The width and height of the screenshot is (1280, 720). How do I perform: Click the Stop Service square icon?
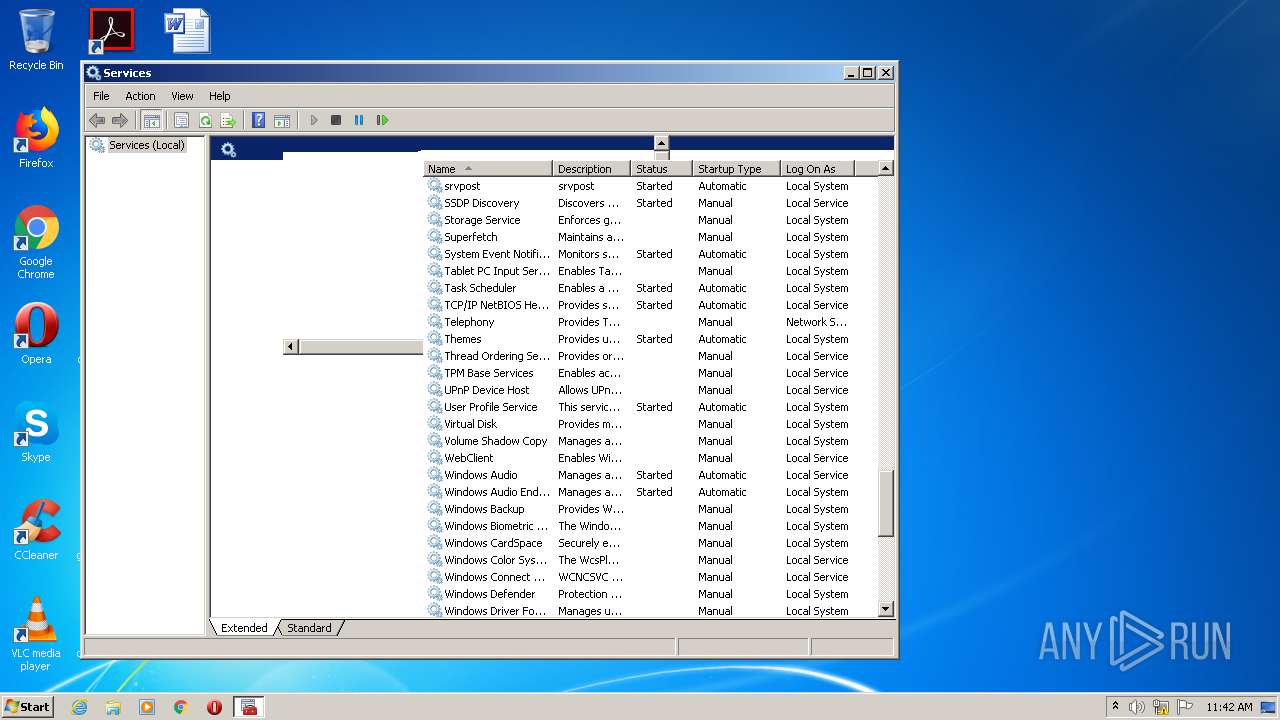pyautogui.click(x=336, y=120)
